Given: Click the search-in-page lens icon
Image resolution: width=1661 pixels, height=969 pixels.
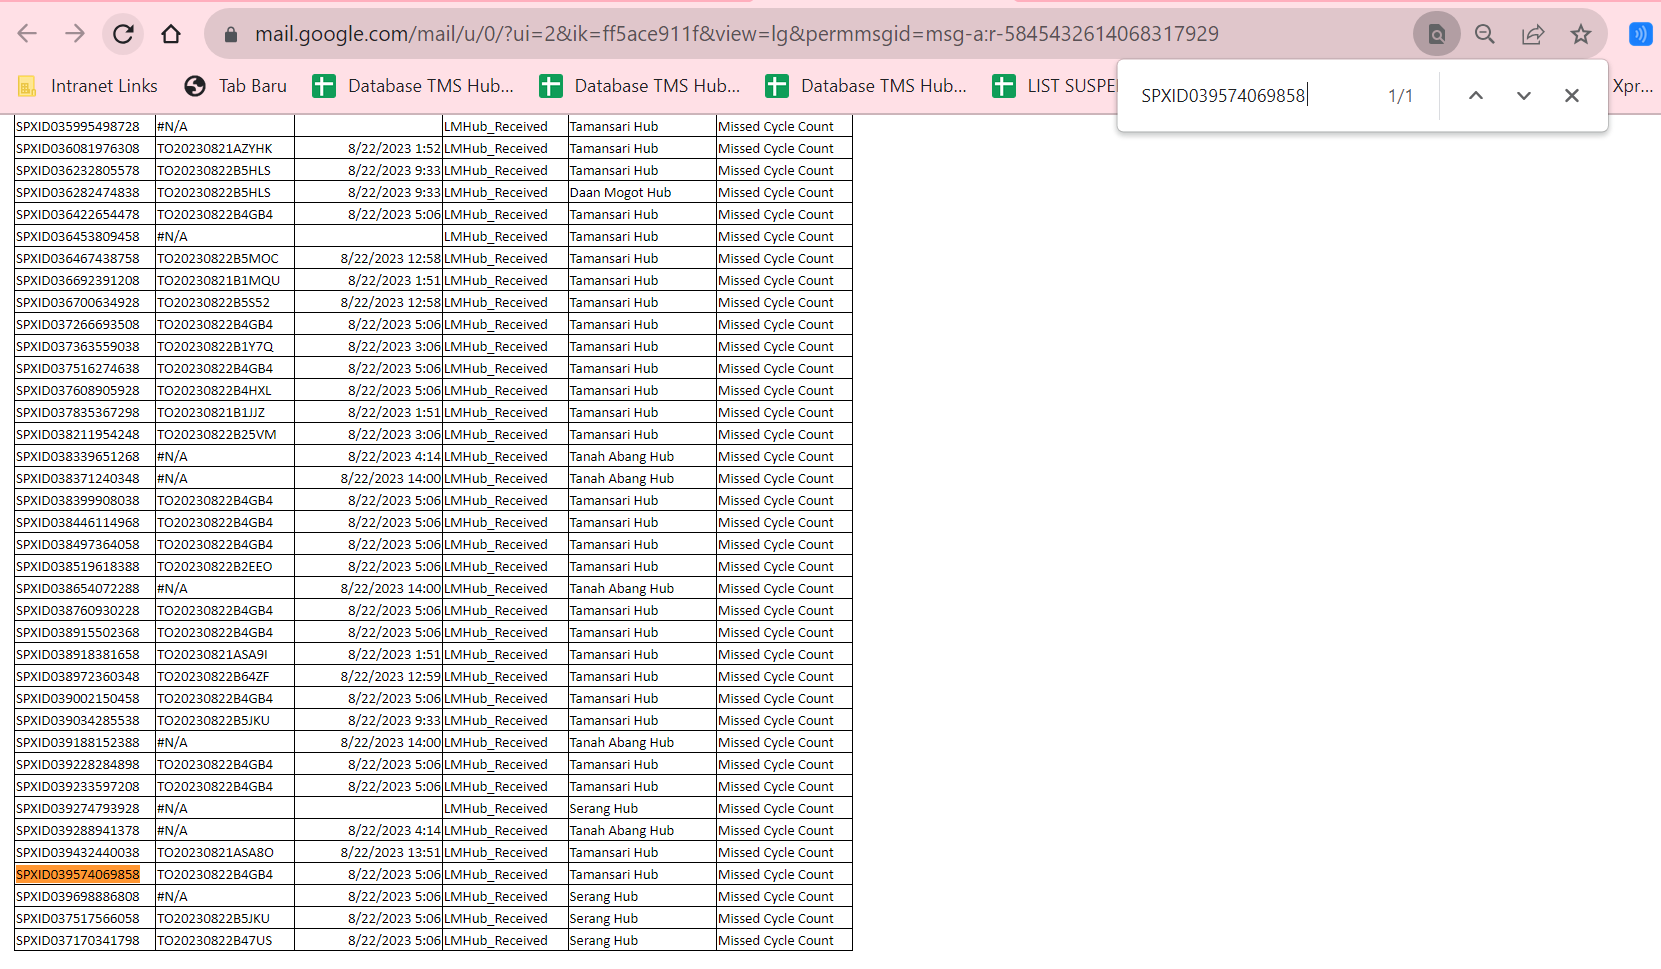Looking at the screenshot, I should point(1436,34).
